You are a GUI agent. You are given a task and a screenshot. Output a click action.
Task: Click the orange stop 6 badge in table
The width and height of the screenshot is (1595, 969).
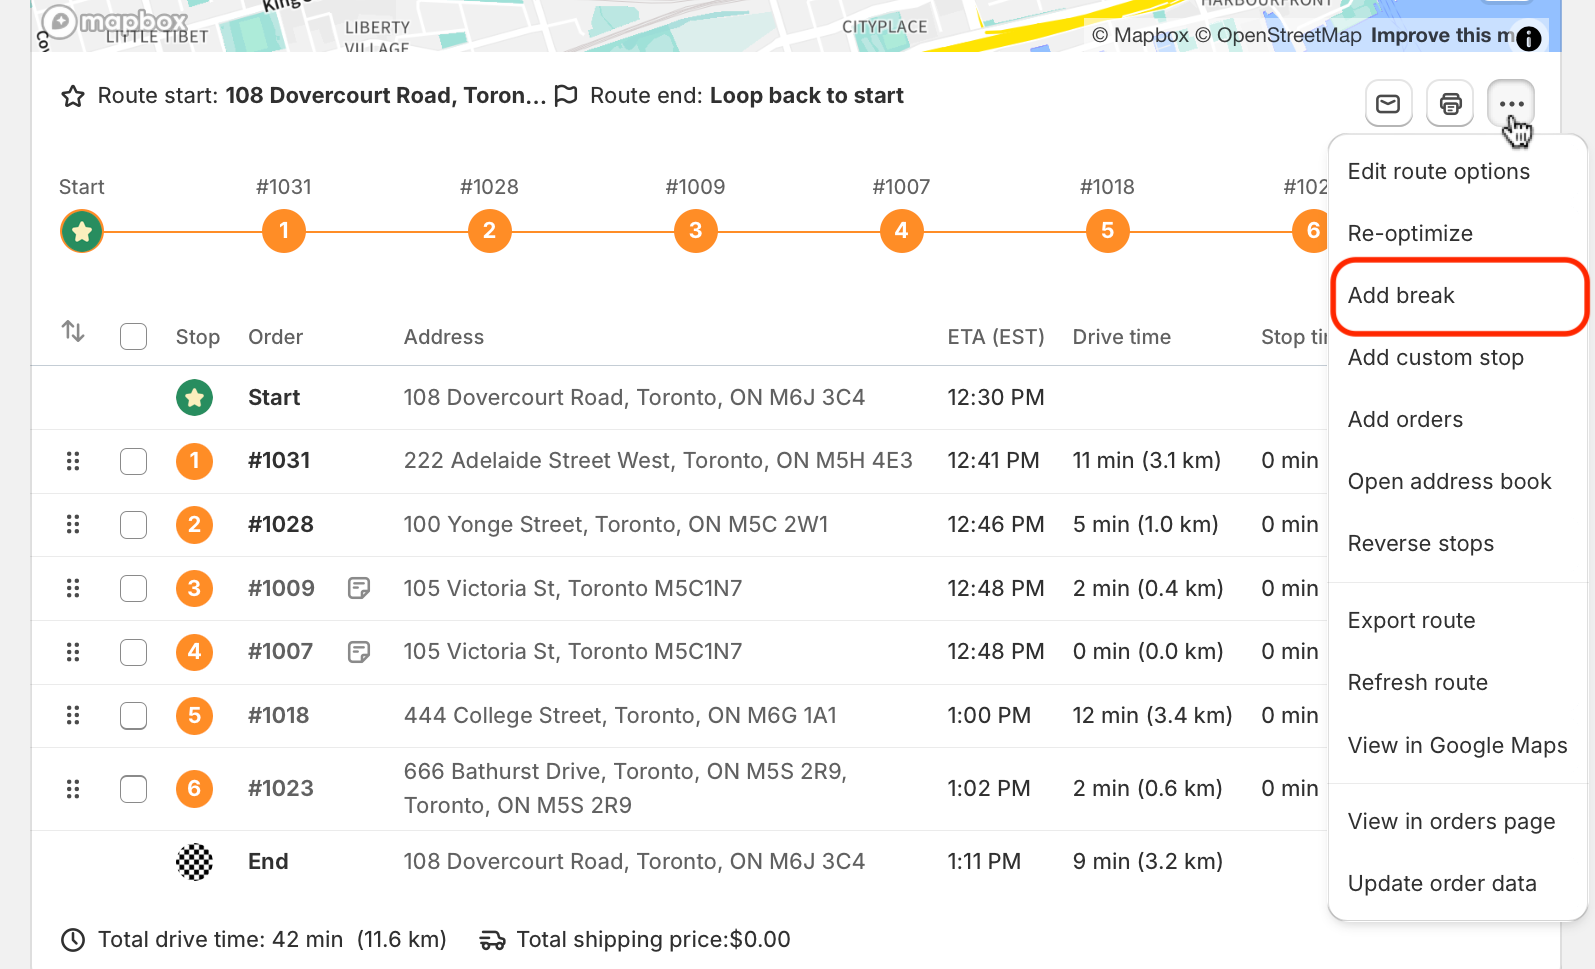(x=195, y=789)
